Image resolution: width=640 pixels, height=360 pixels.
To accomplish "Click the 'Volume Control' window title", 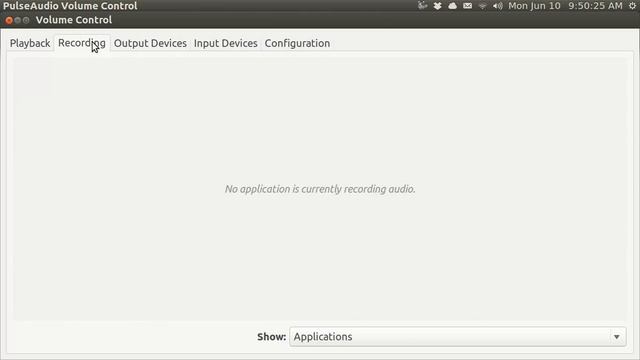I will click(x=73, y=20).
